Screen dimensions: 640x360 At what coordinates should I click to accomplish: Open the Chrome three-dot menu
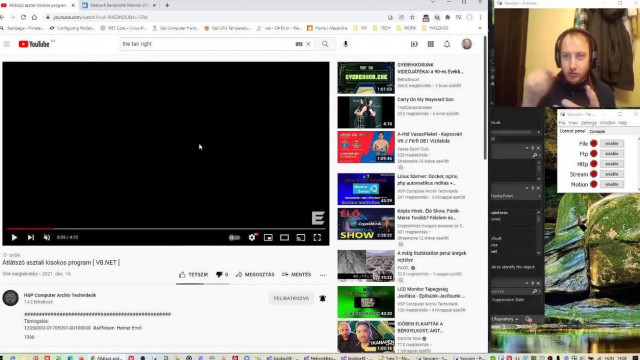pyautogui.click(x=480, y=17)
